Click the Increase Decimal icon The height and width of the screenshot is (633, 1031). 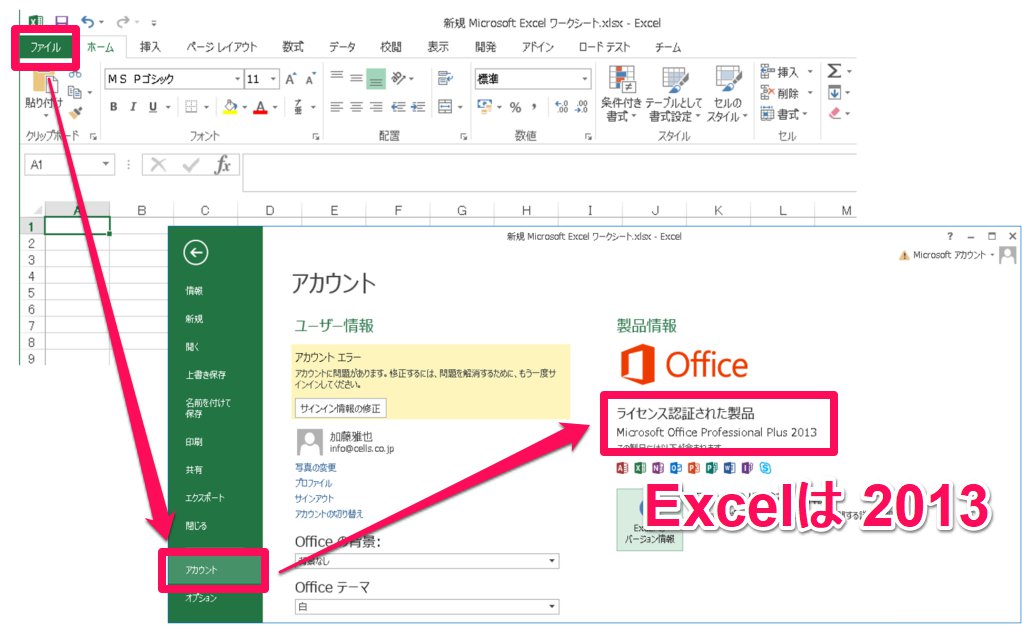(x=562, y=106)
